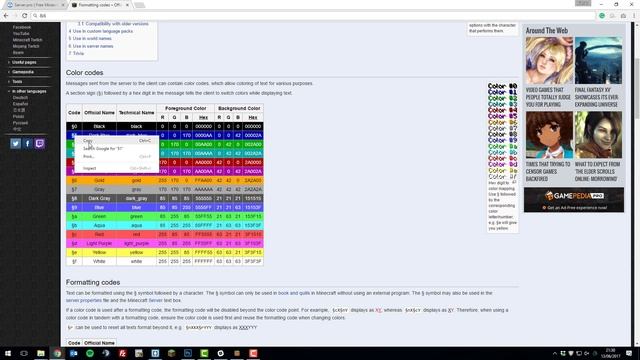The image size is (640, 360).
Task: Open the YouTube sidebar link
Action: pos(21,33)
